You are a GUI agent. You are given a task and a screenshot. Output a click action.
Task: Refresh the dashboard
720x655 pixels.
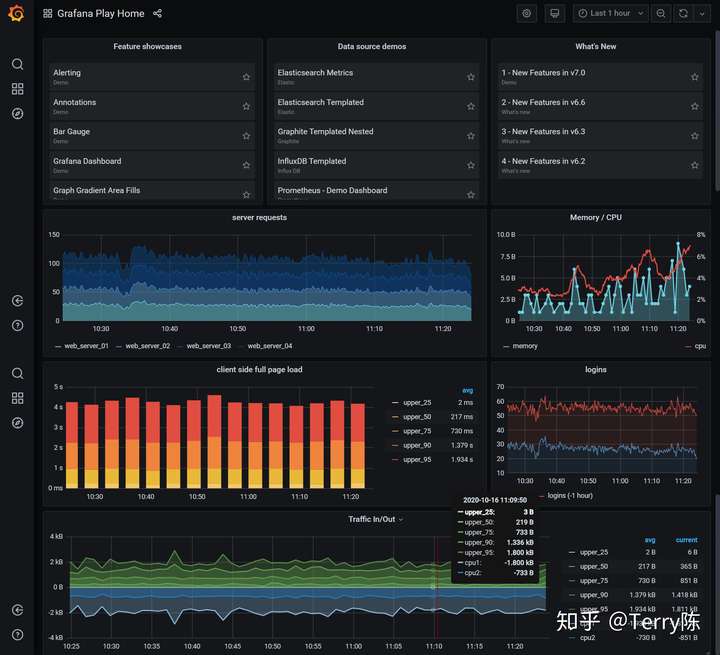pyautogui.click(x=683, y=13)
